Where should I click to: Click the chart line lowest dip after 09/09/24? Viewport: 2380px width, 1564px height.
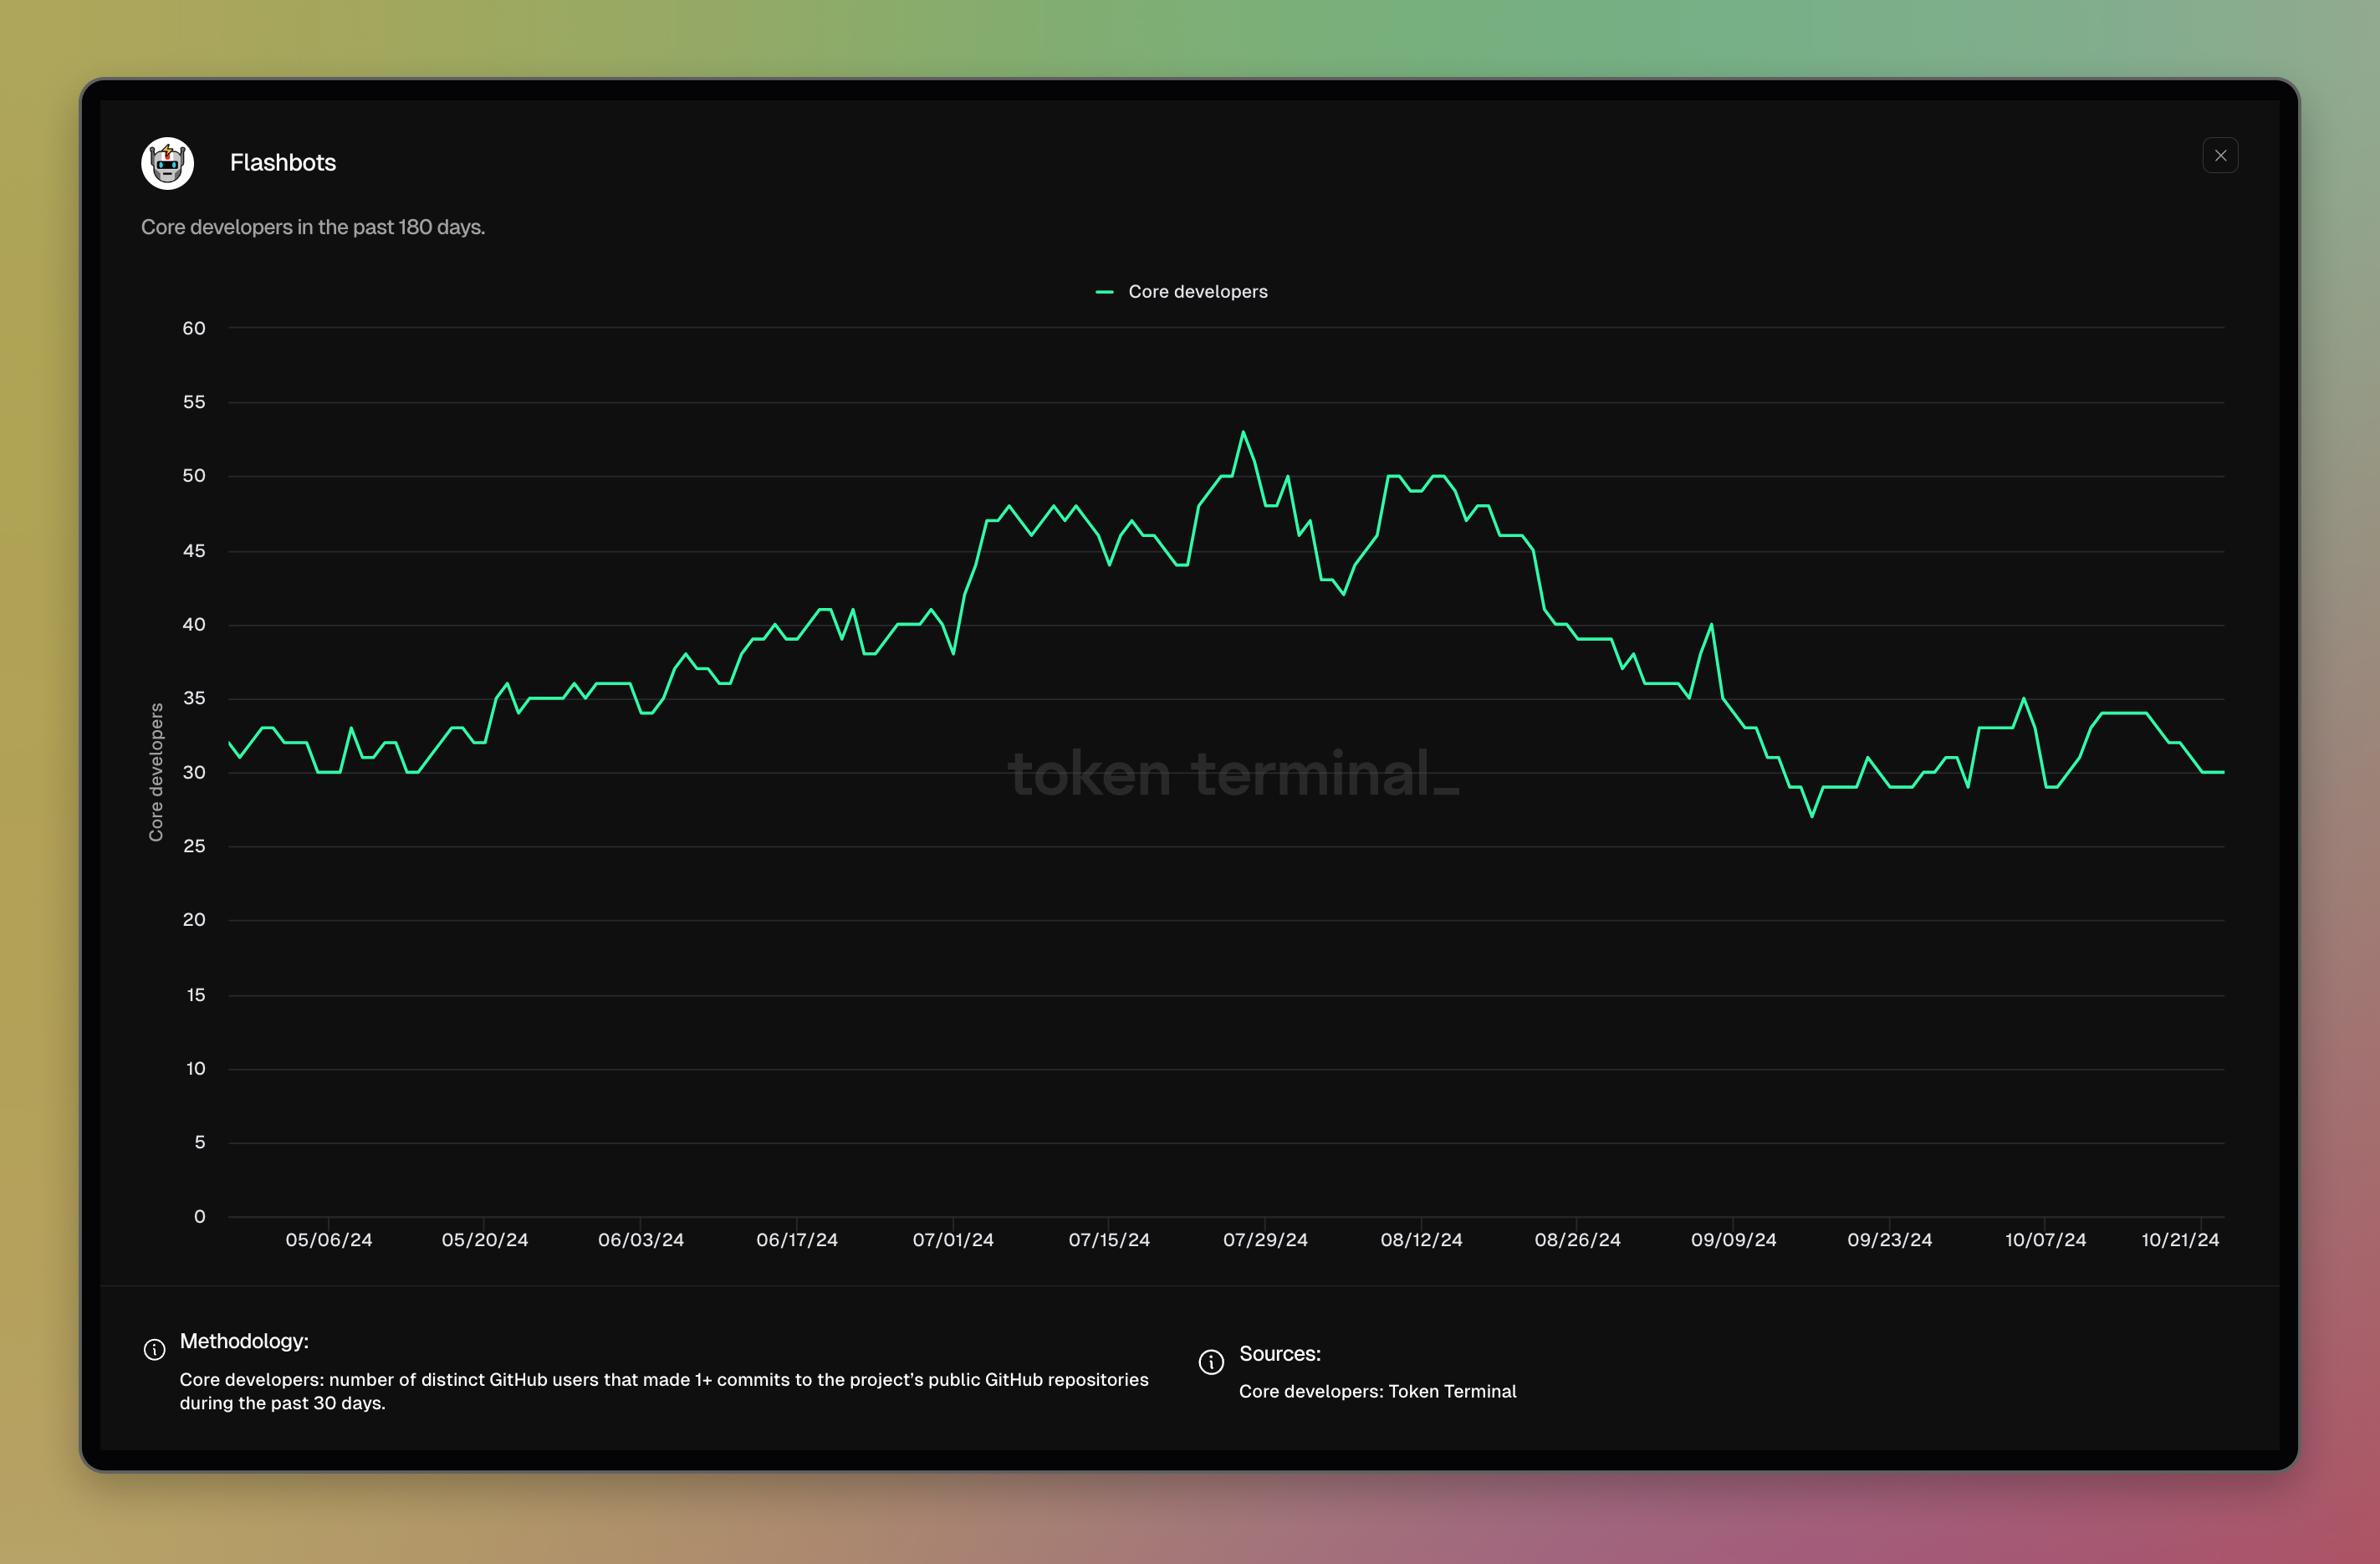tap(1811, 816)
